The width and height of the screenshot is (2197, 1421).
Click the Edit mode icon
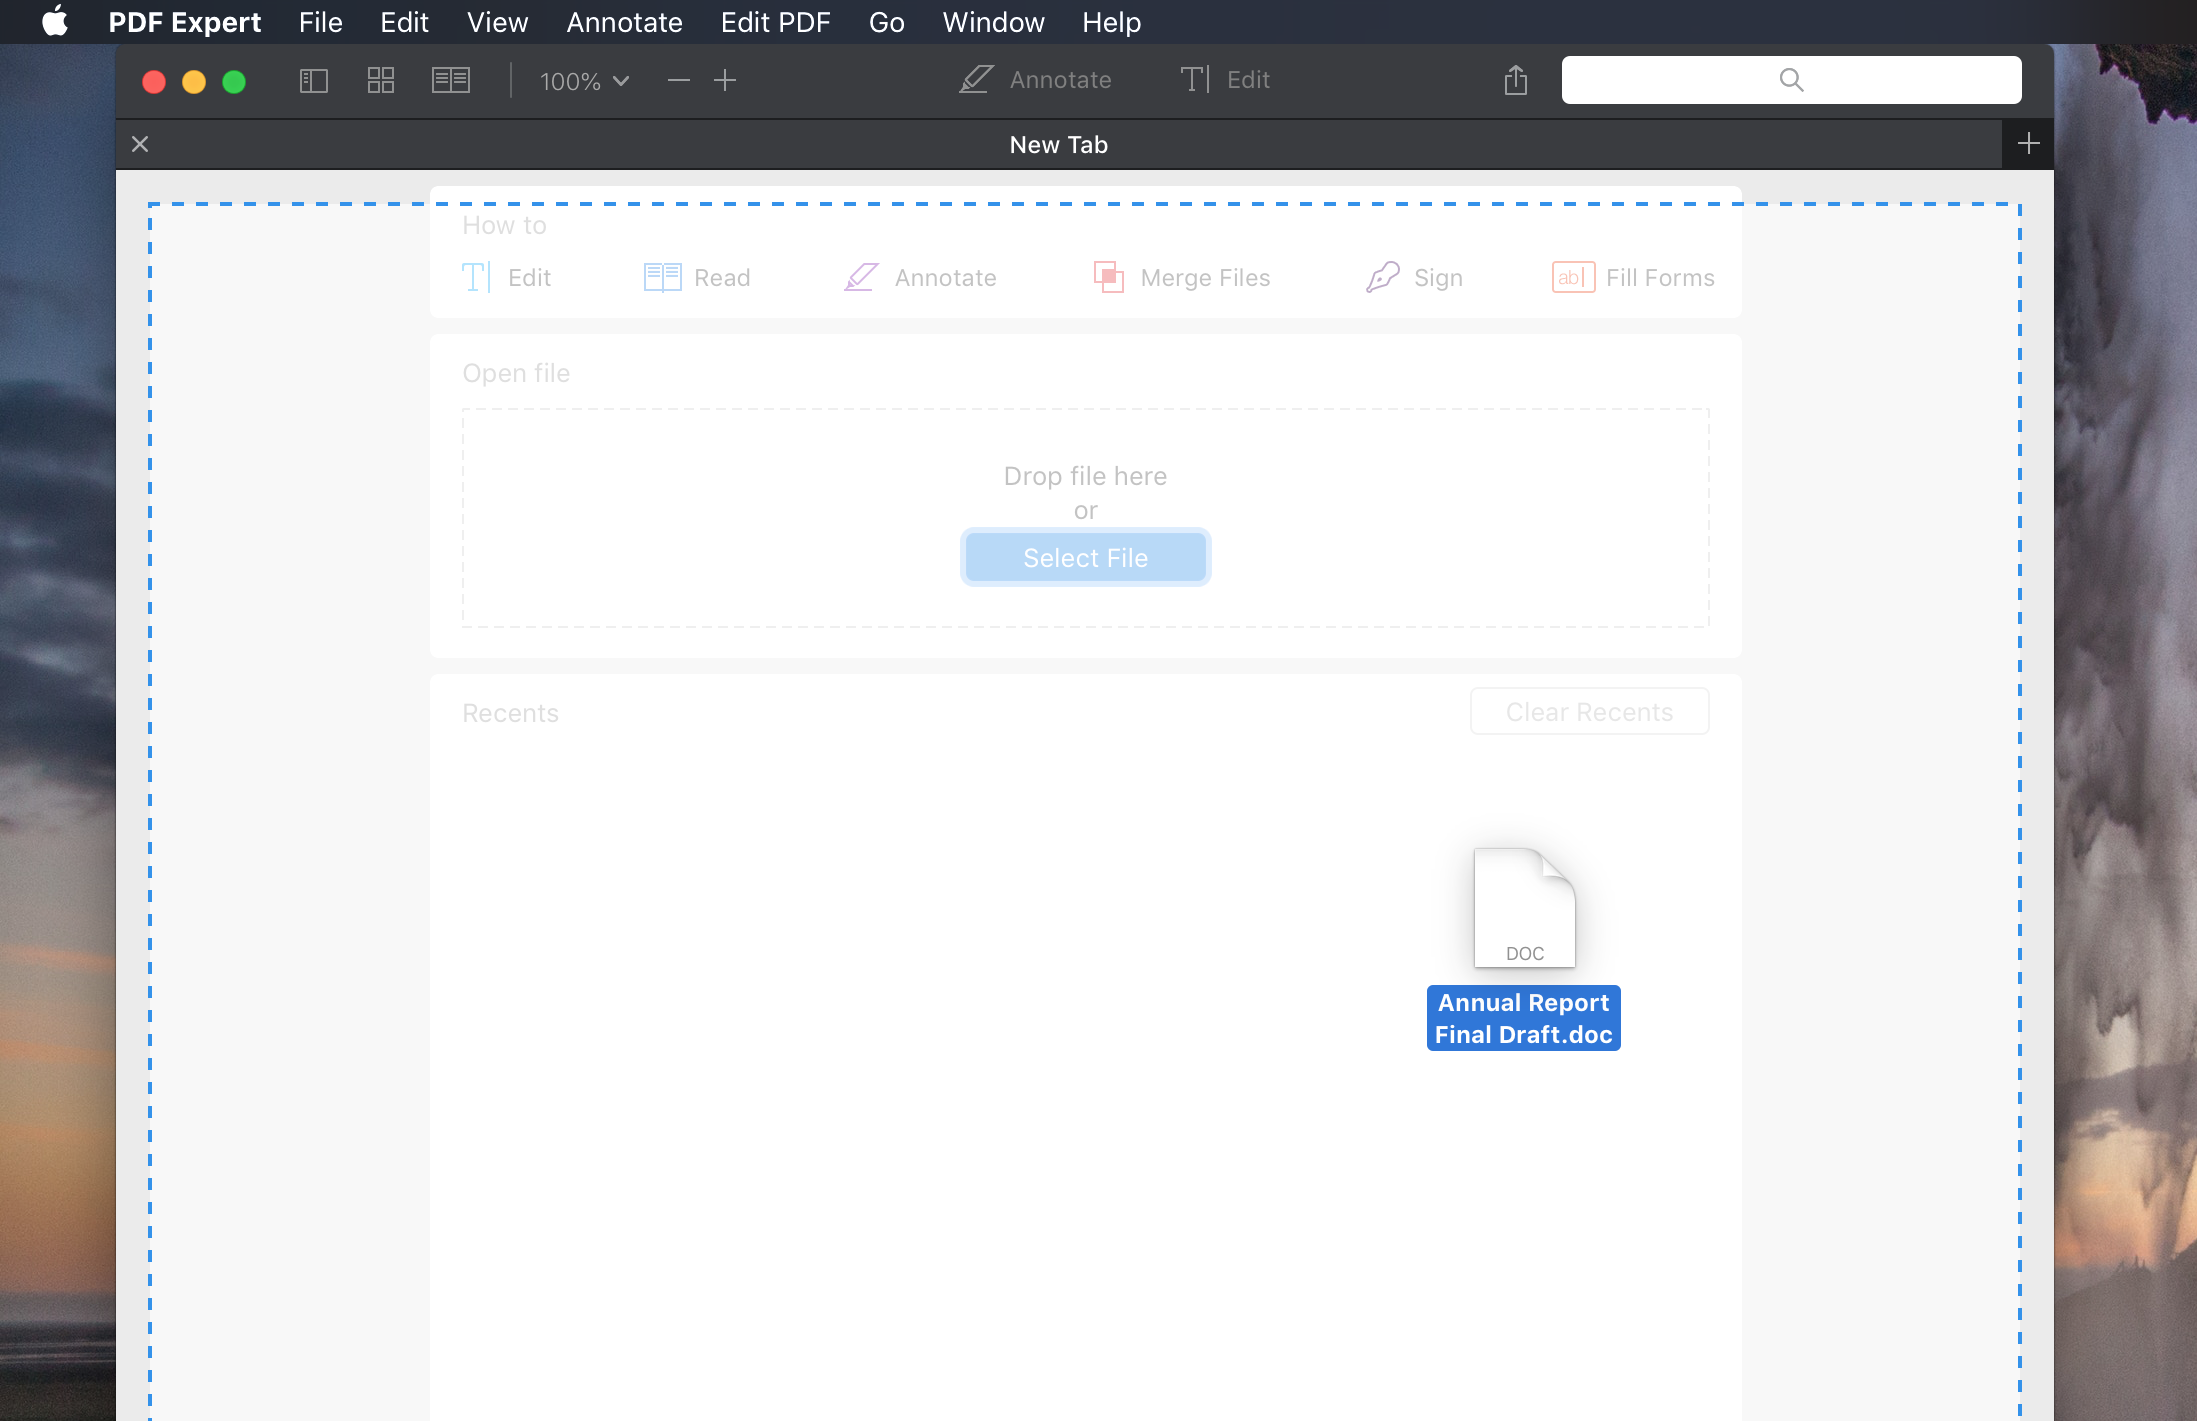click(x=1223, y=78)
